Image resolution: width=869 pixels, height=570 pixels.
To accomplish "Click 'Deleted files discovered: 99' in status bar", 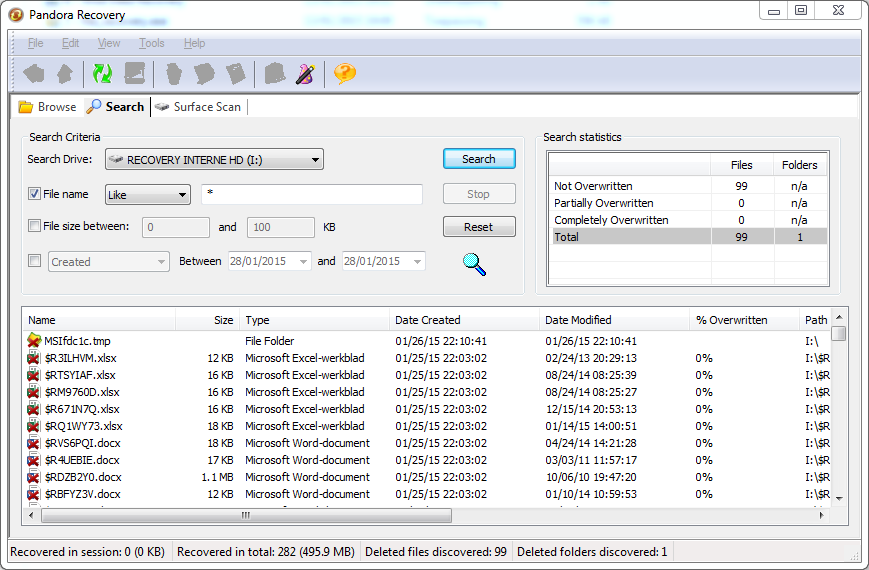I will coord(436,552).
